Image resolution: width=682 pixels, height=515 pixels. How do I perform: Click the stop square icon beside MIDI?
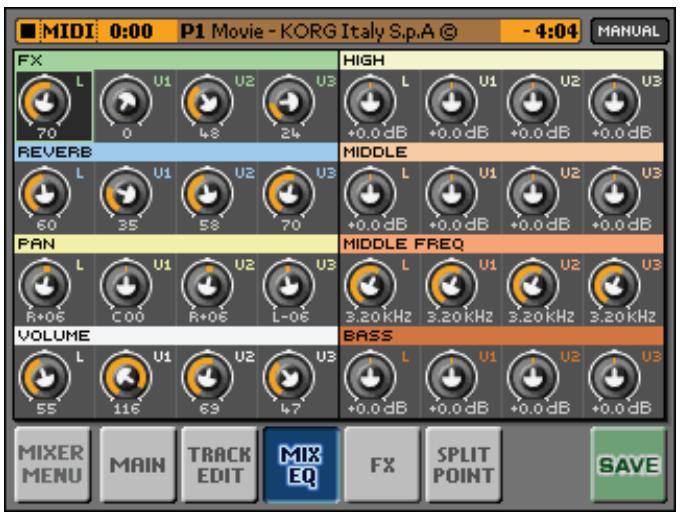pos(28,31)
